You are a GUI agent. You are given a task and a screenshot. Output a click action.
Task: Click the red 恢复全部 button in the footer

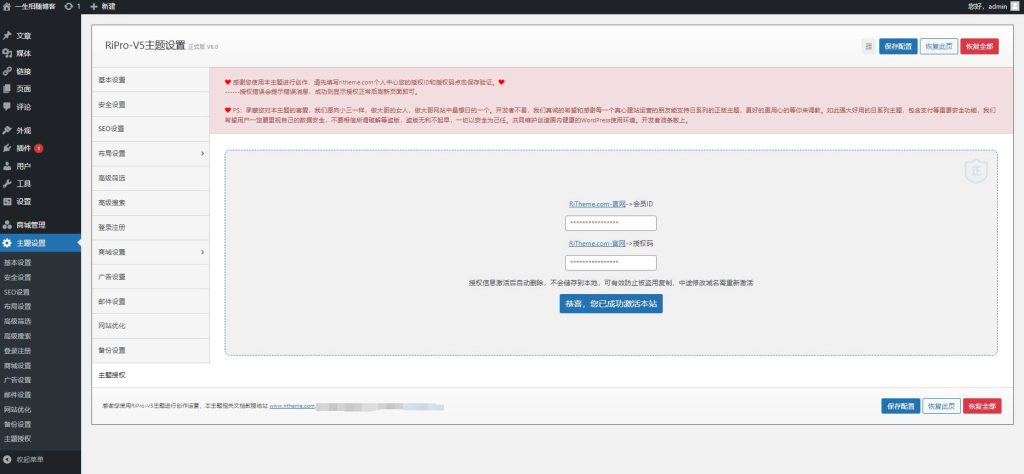click(982, 406)
